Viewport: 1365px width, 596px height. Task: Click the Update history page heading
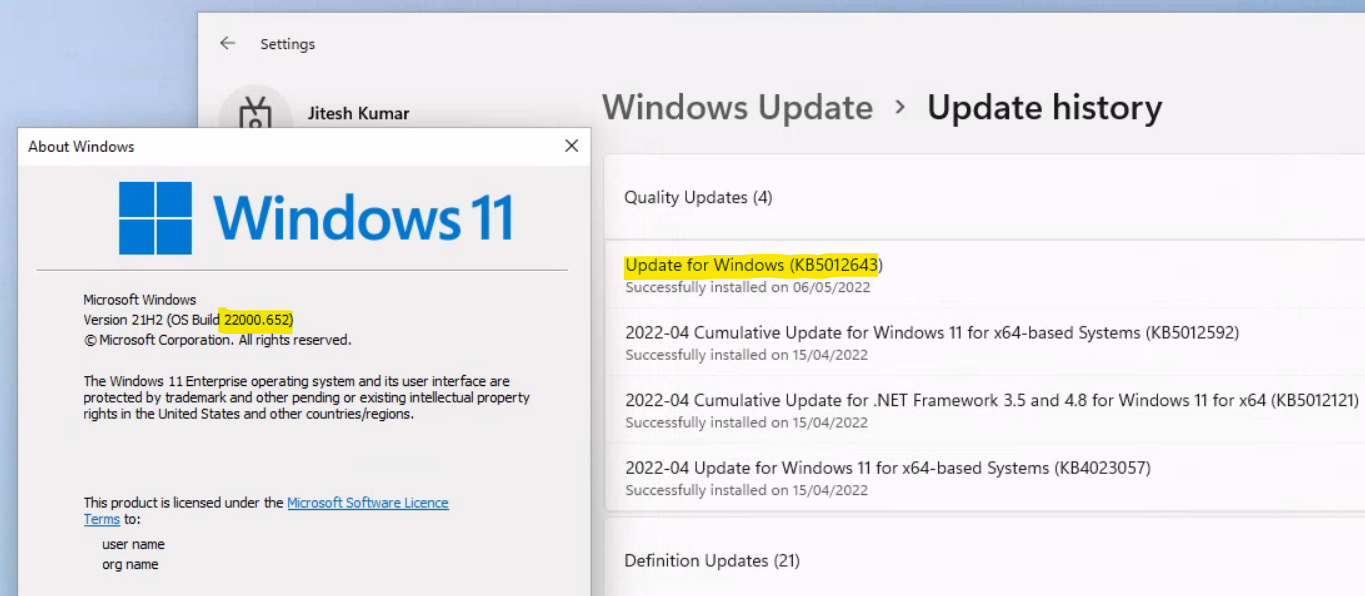(x=1044, y=107)
